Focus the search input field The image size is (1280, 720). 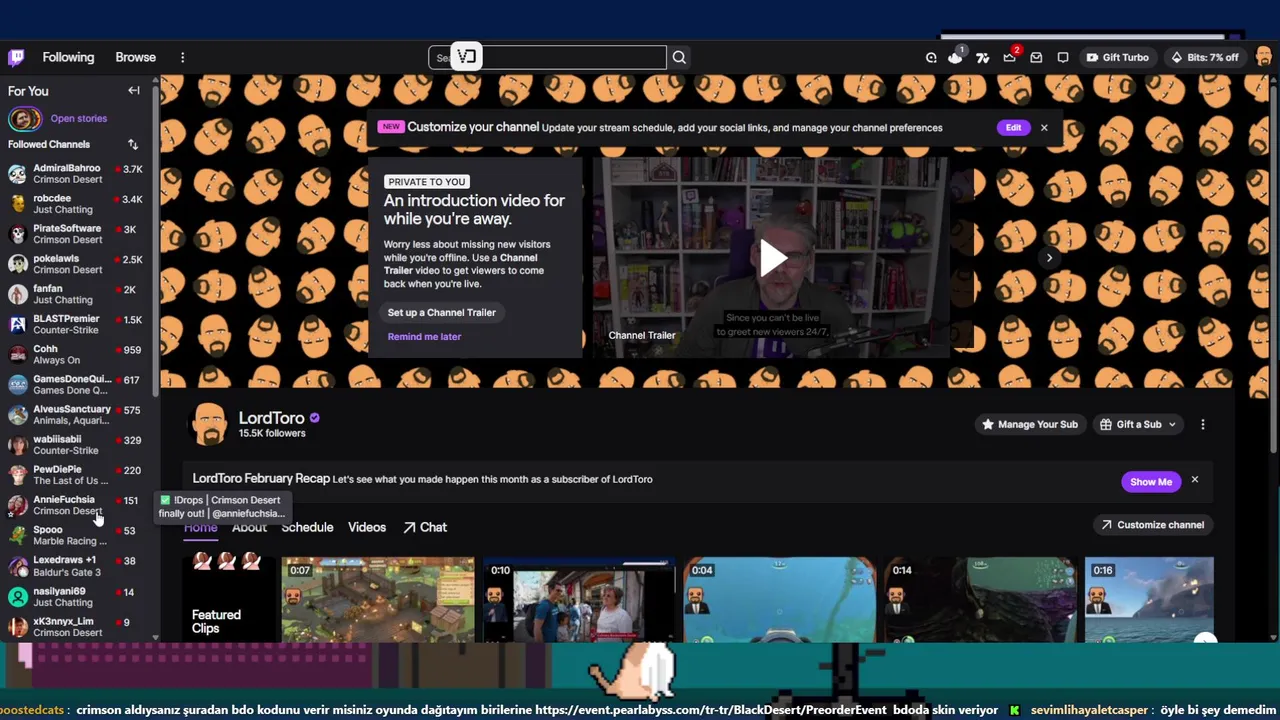[547, 57]
